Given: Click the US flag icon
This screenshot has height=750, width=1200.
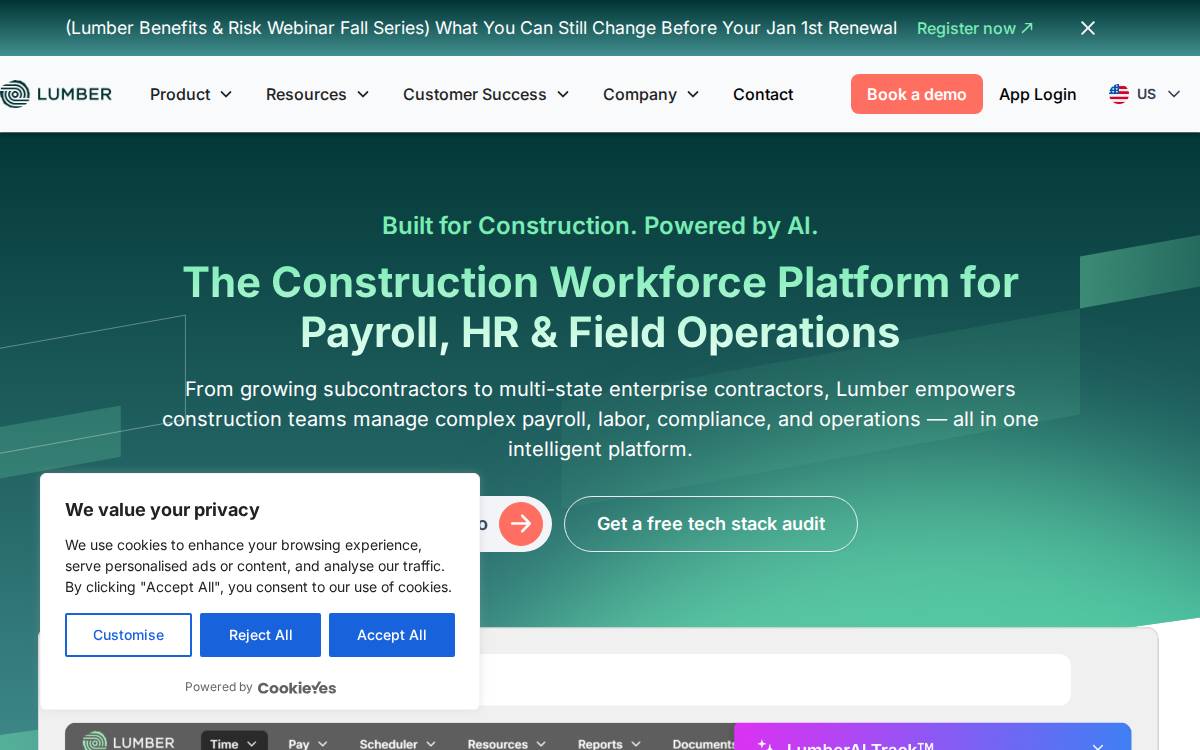Looking at the screenshot, I should click(1119, 94).
